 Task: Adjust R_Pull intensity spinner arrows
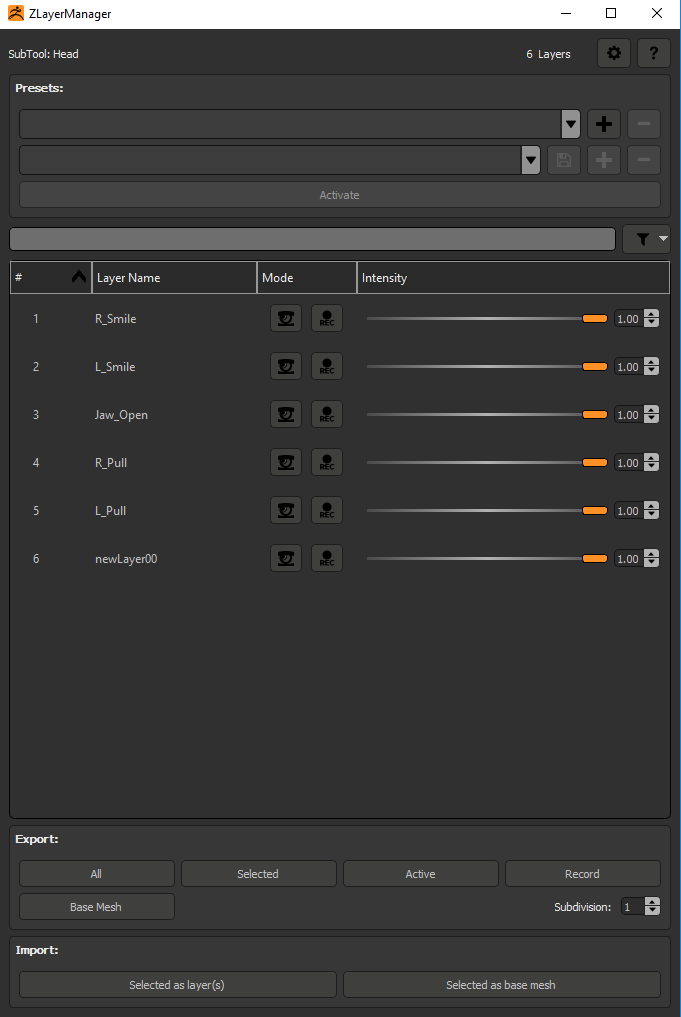[x=652, y=462]
